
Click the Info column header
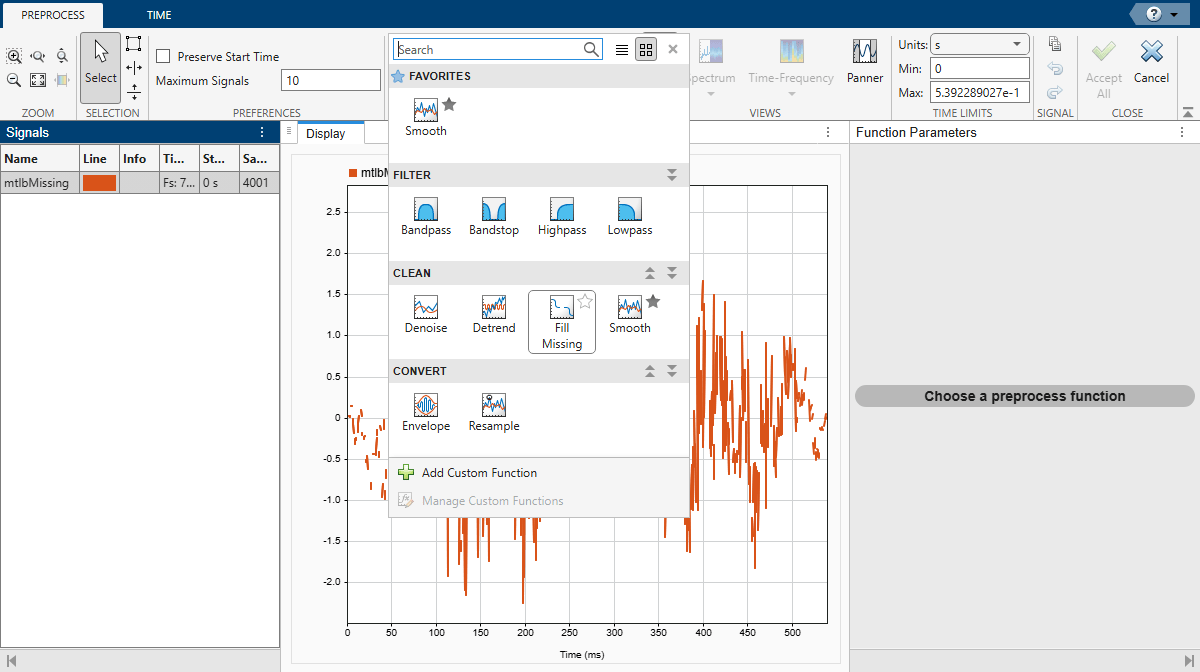click(x=139, y=158)
